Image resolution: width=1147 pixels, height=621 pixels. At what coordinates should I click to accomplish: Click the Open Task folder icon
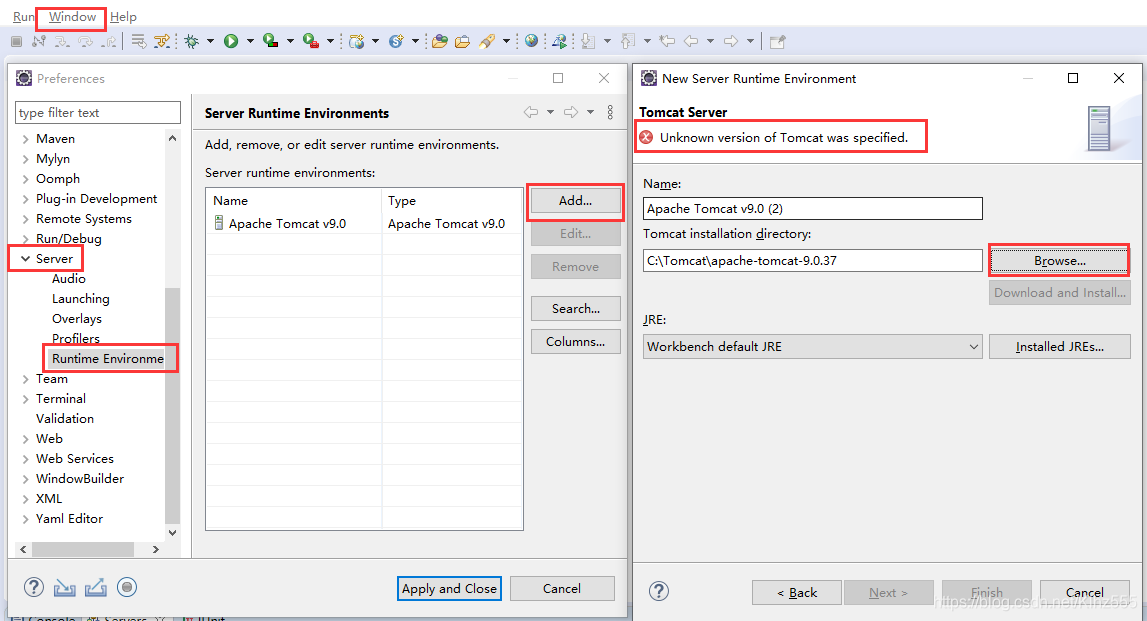click(462, 42)
